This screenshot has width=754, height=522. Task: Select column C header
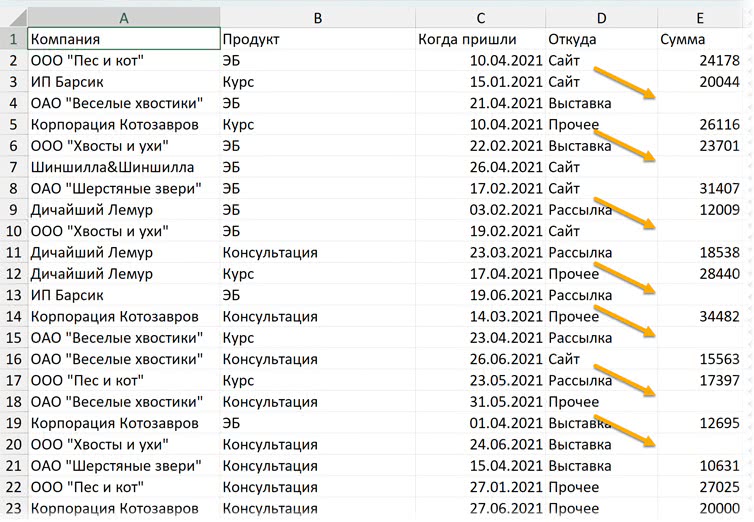[x=480, y=18]
